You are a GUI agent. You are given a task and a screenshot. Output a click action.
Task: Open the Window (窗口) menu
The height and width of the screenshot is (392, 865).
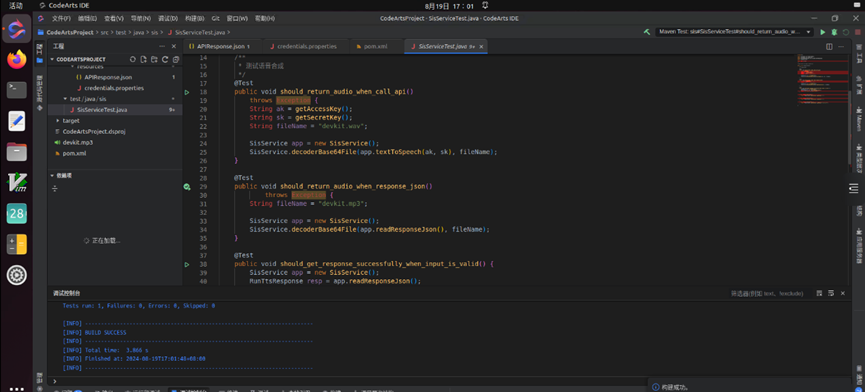237,18
